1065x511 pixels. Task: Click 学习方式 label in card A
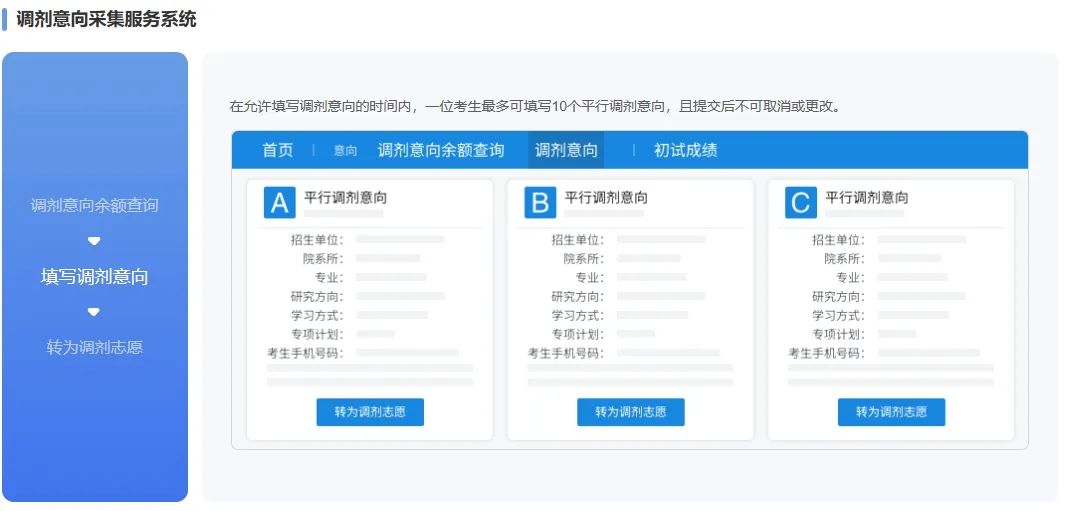[318, 316]
